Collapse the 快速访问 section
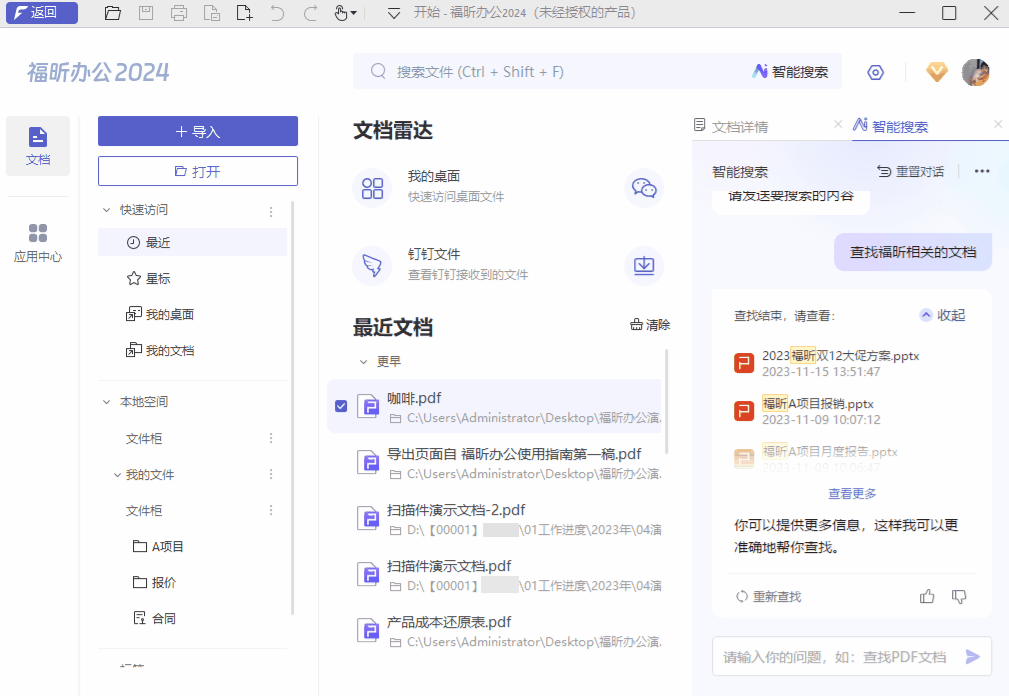Screen dimensions: 1009x696 tap(107, 209)
